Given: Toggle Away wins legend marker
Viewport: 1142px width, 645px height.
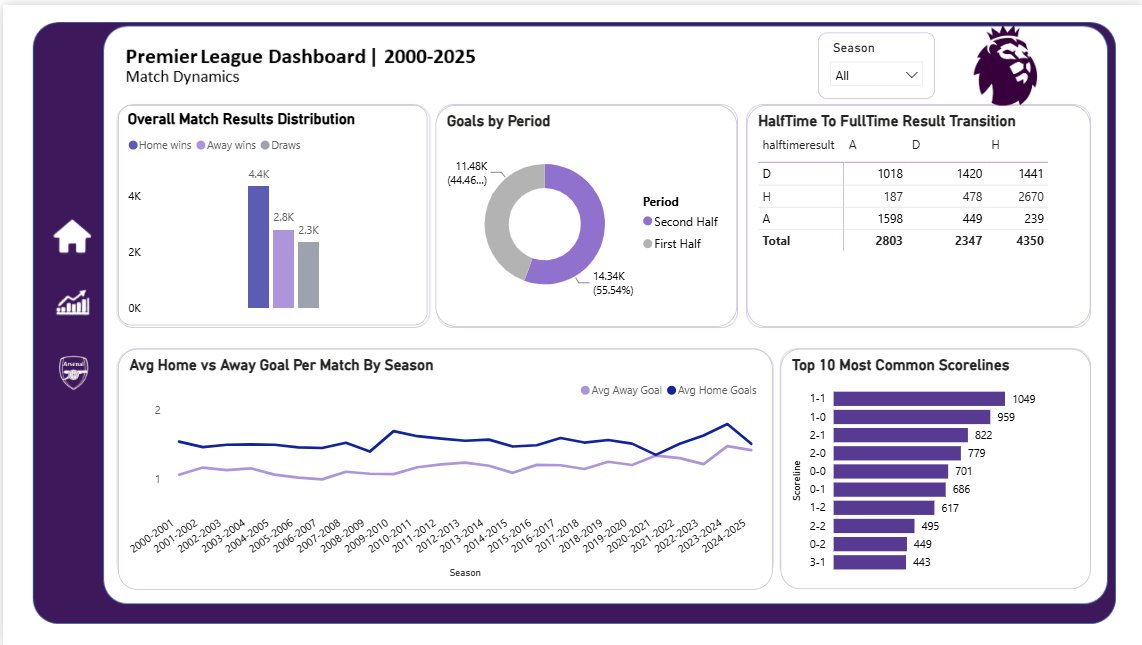Looking at the screenshot, I should [201, 145].
